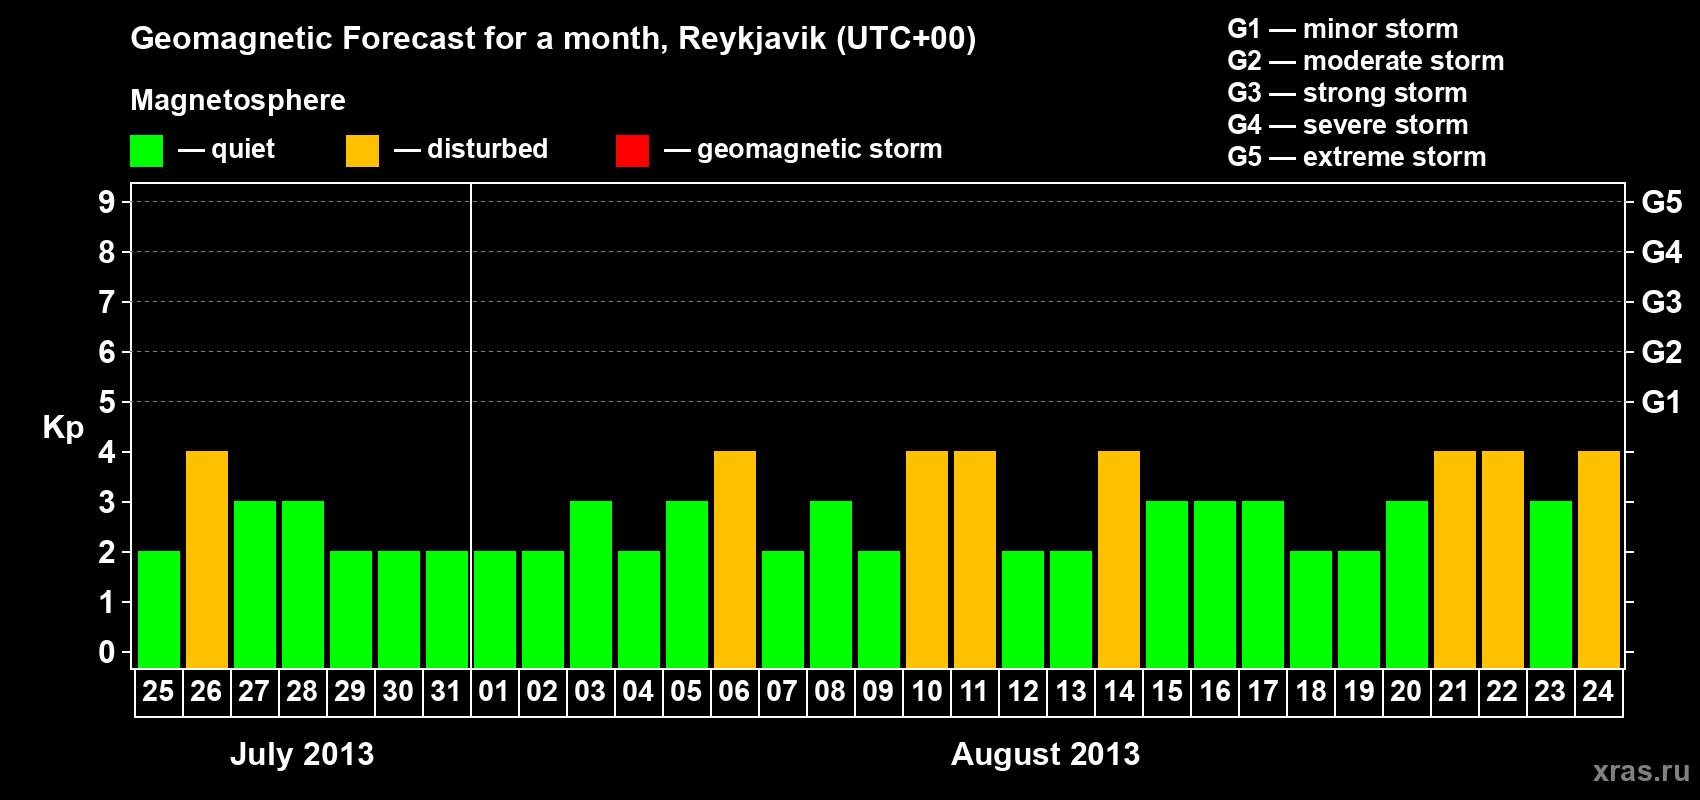The width and height of the screenshot is (1700, 800).
Task: Click the orange disturbed legend swatch
Action: point(362,151)
